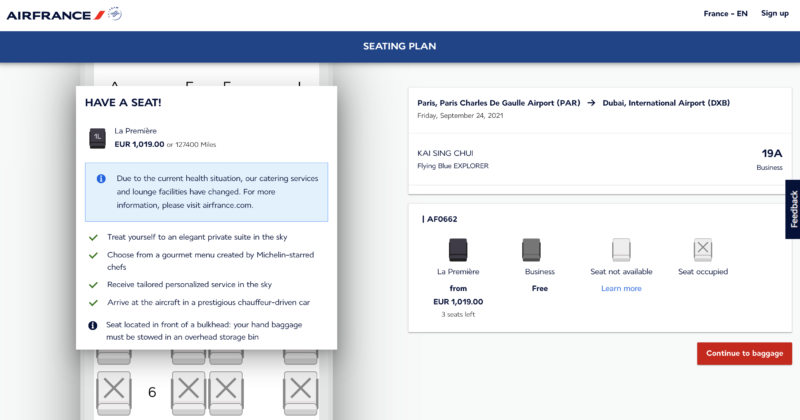
Task: Click the checkmark beside chauffeur-driven car benefit
Action: pyautogui.click(x=93, y=303)
